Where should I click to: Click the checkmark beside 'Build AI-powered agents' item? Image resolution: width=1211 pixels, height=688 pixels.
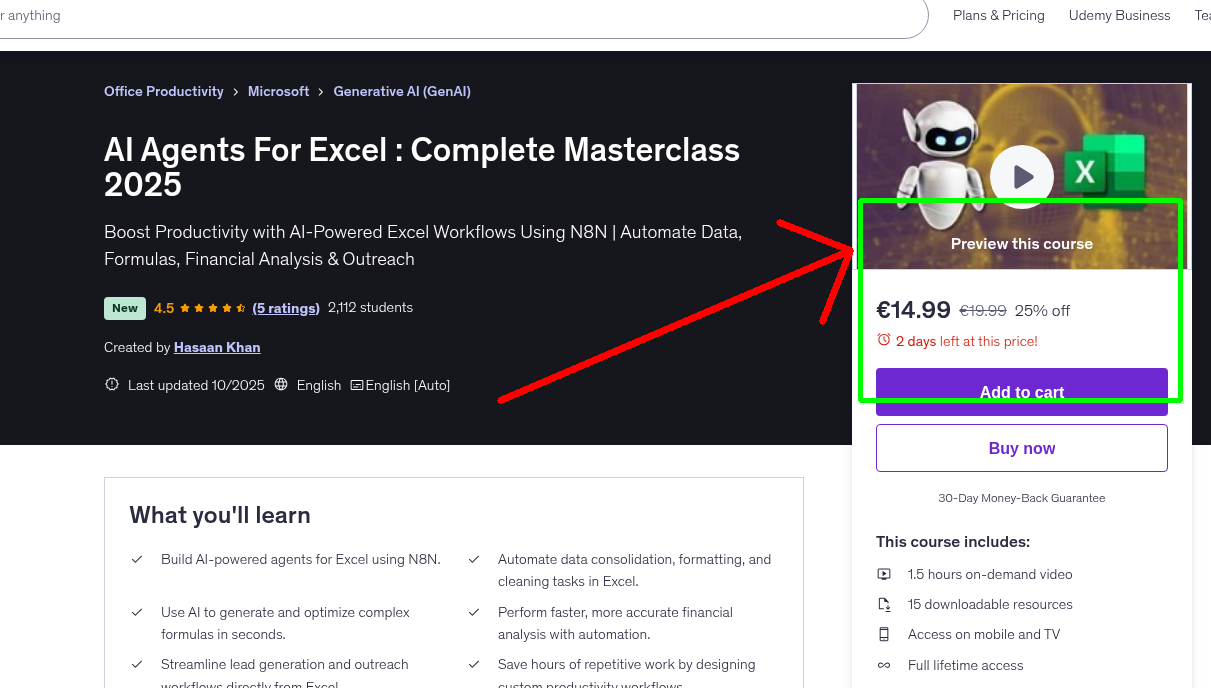point(137,560)
